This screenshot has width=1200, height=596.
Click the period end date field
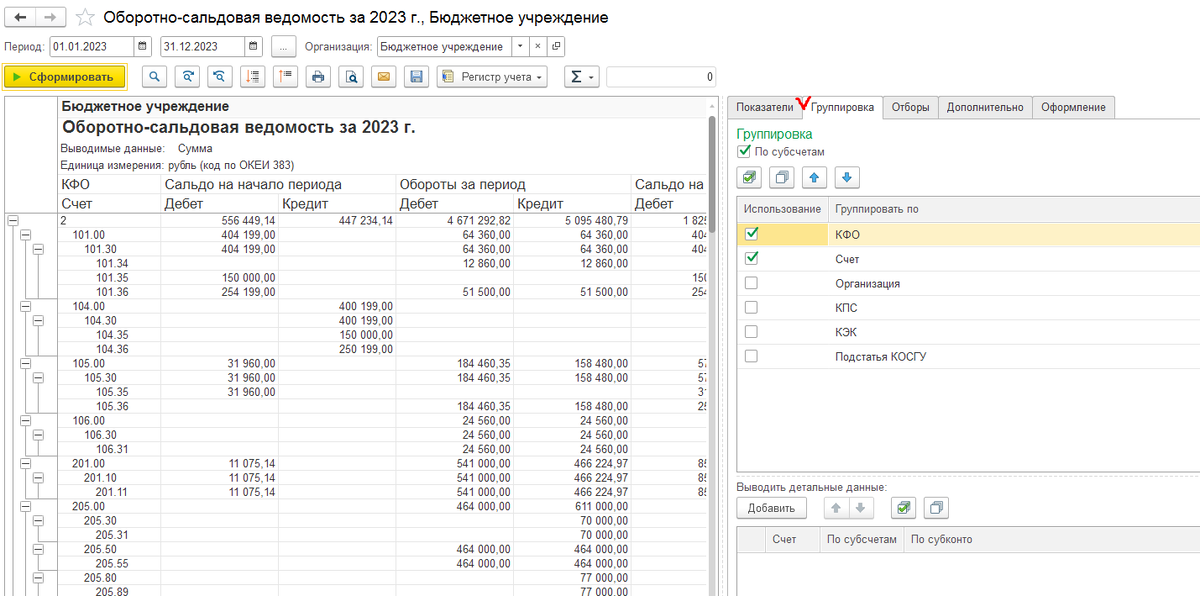(x=202, y=47)
